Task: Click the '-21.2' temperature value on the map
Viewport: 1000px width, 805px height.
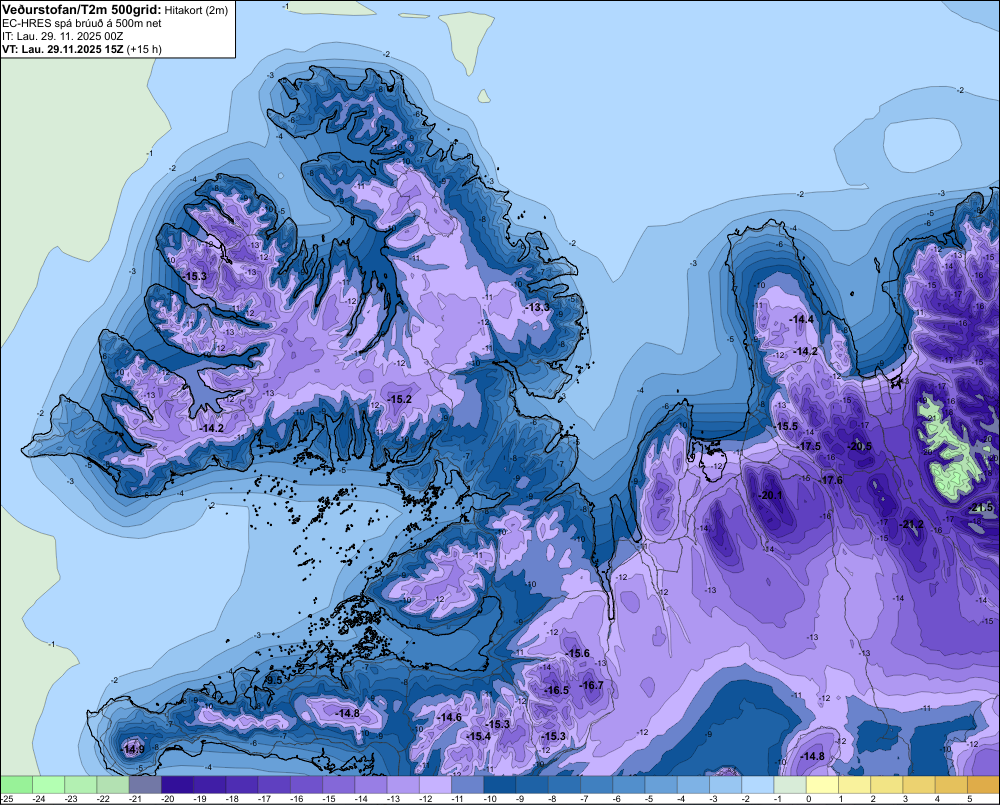Action: (x=912, y=525)
